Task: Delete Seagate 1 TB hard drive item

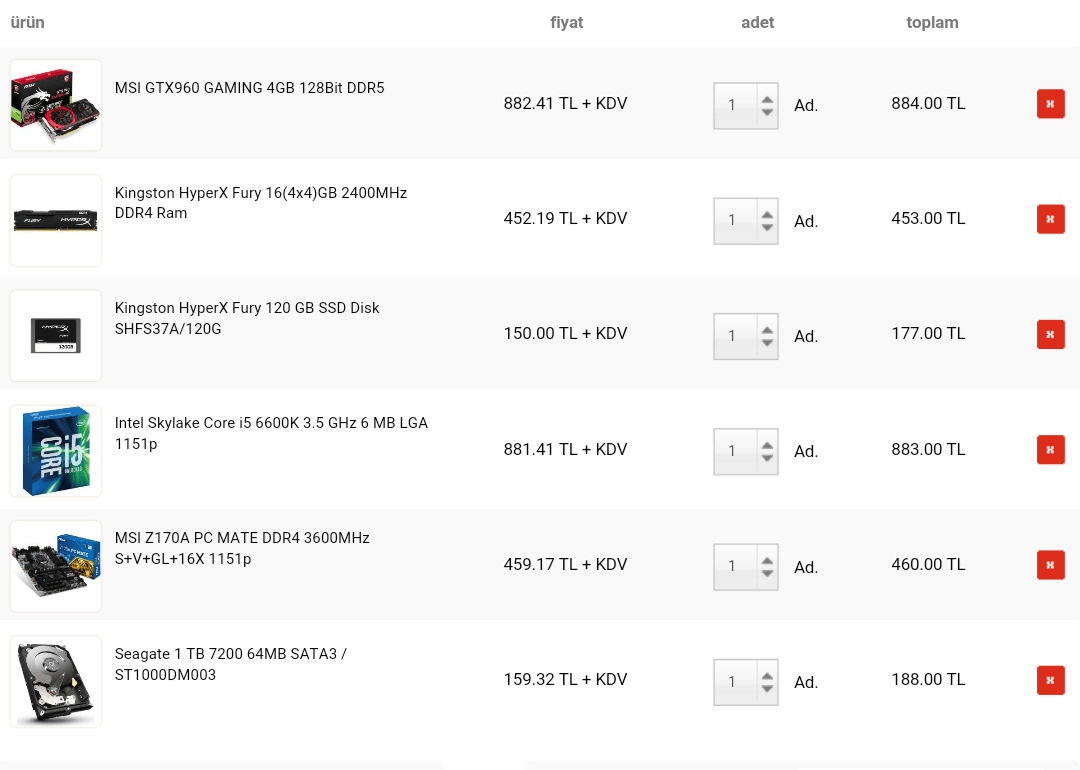Action: point(1050,680)
